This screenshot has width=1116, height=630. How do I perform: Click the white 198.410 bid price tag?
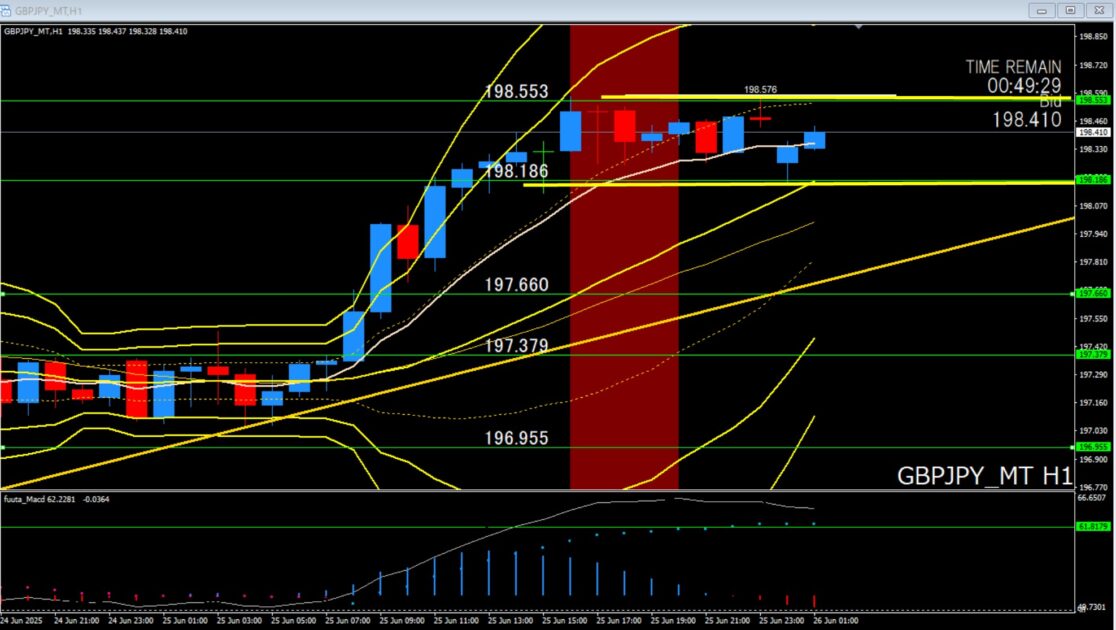point(1090,132)
